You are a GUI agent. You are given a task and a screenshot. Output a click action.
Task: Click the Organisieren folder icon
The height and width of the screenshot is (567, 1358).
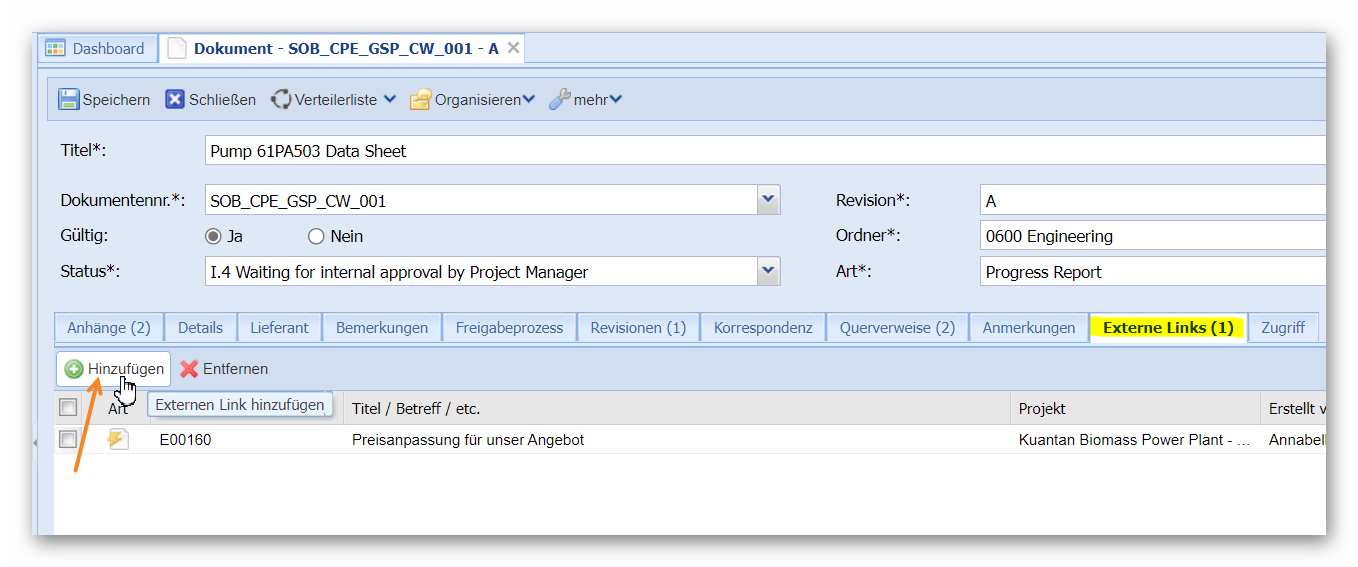[420, 100]
